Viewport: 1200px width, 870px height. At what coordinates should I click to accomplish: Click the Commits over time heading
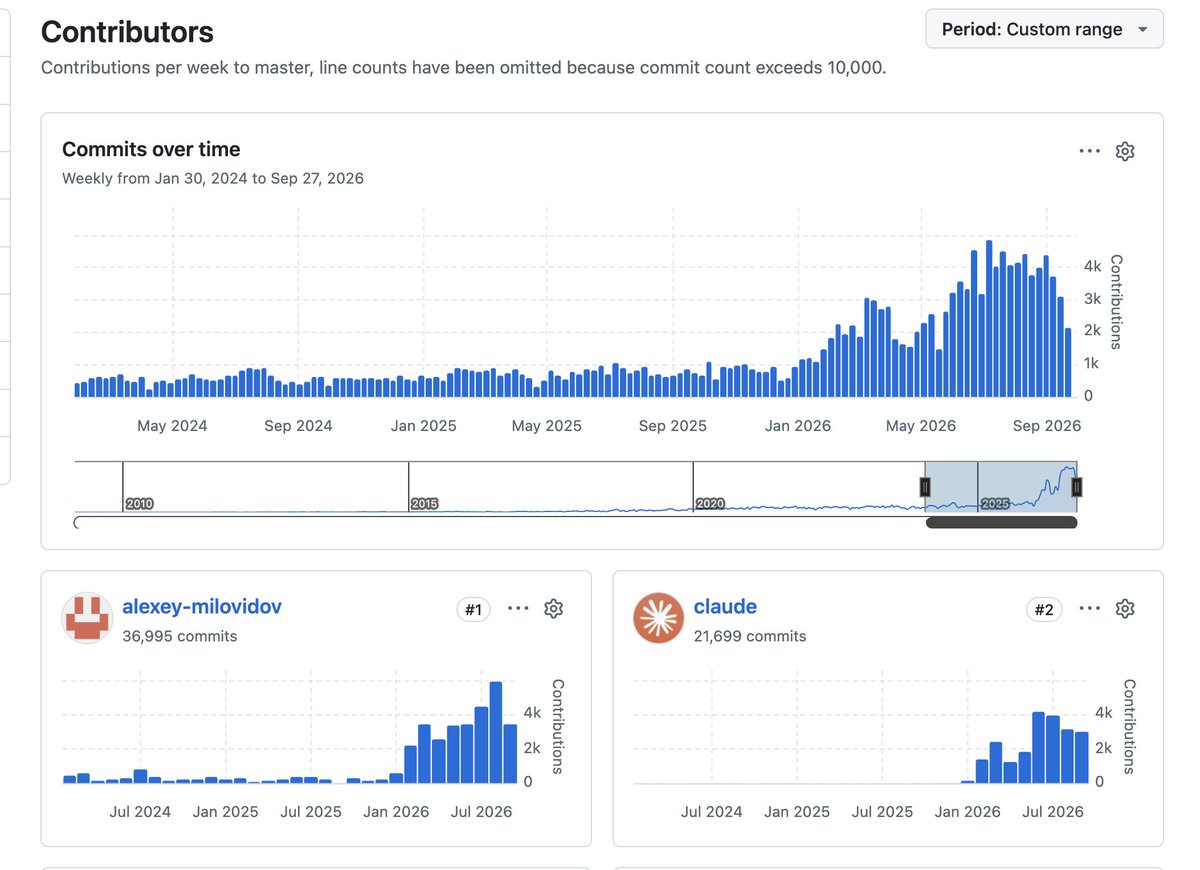point(151,149)
